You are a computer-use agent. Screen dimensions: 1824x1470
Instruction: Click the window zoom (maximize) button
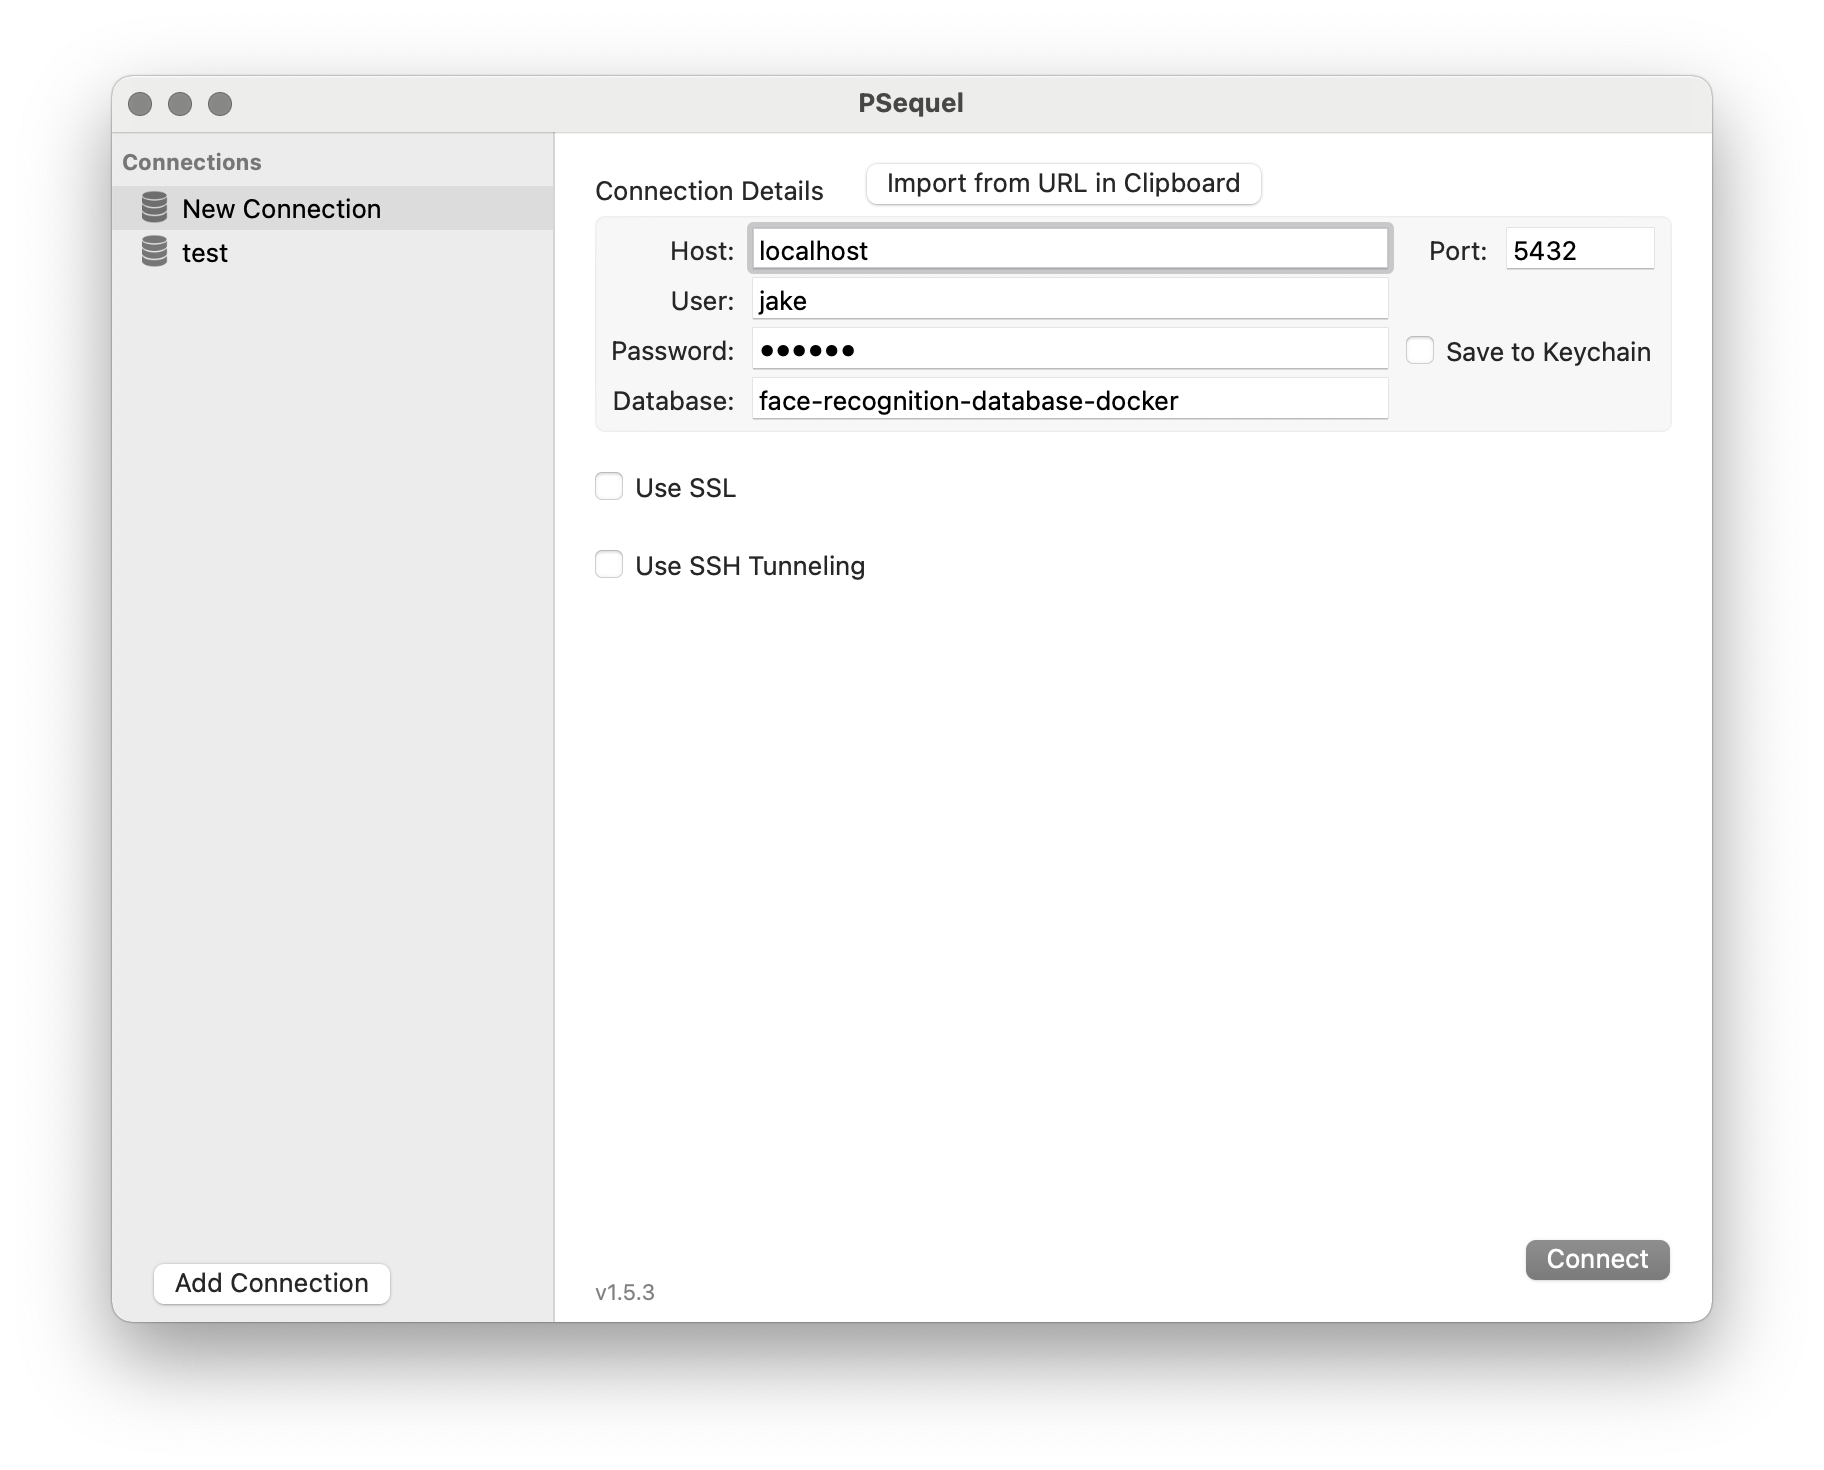(x=220, y=104)
